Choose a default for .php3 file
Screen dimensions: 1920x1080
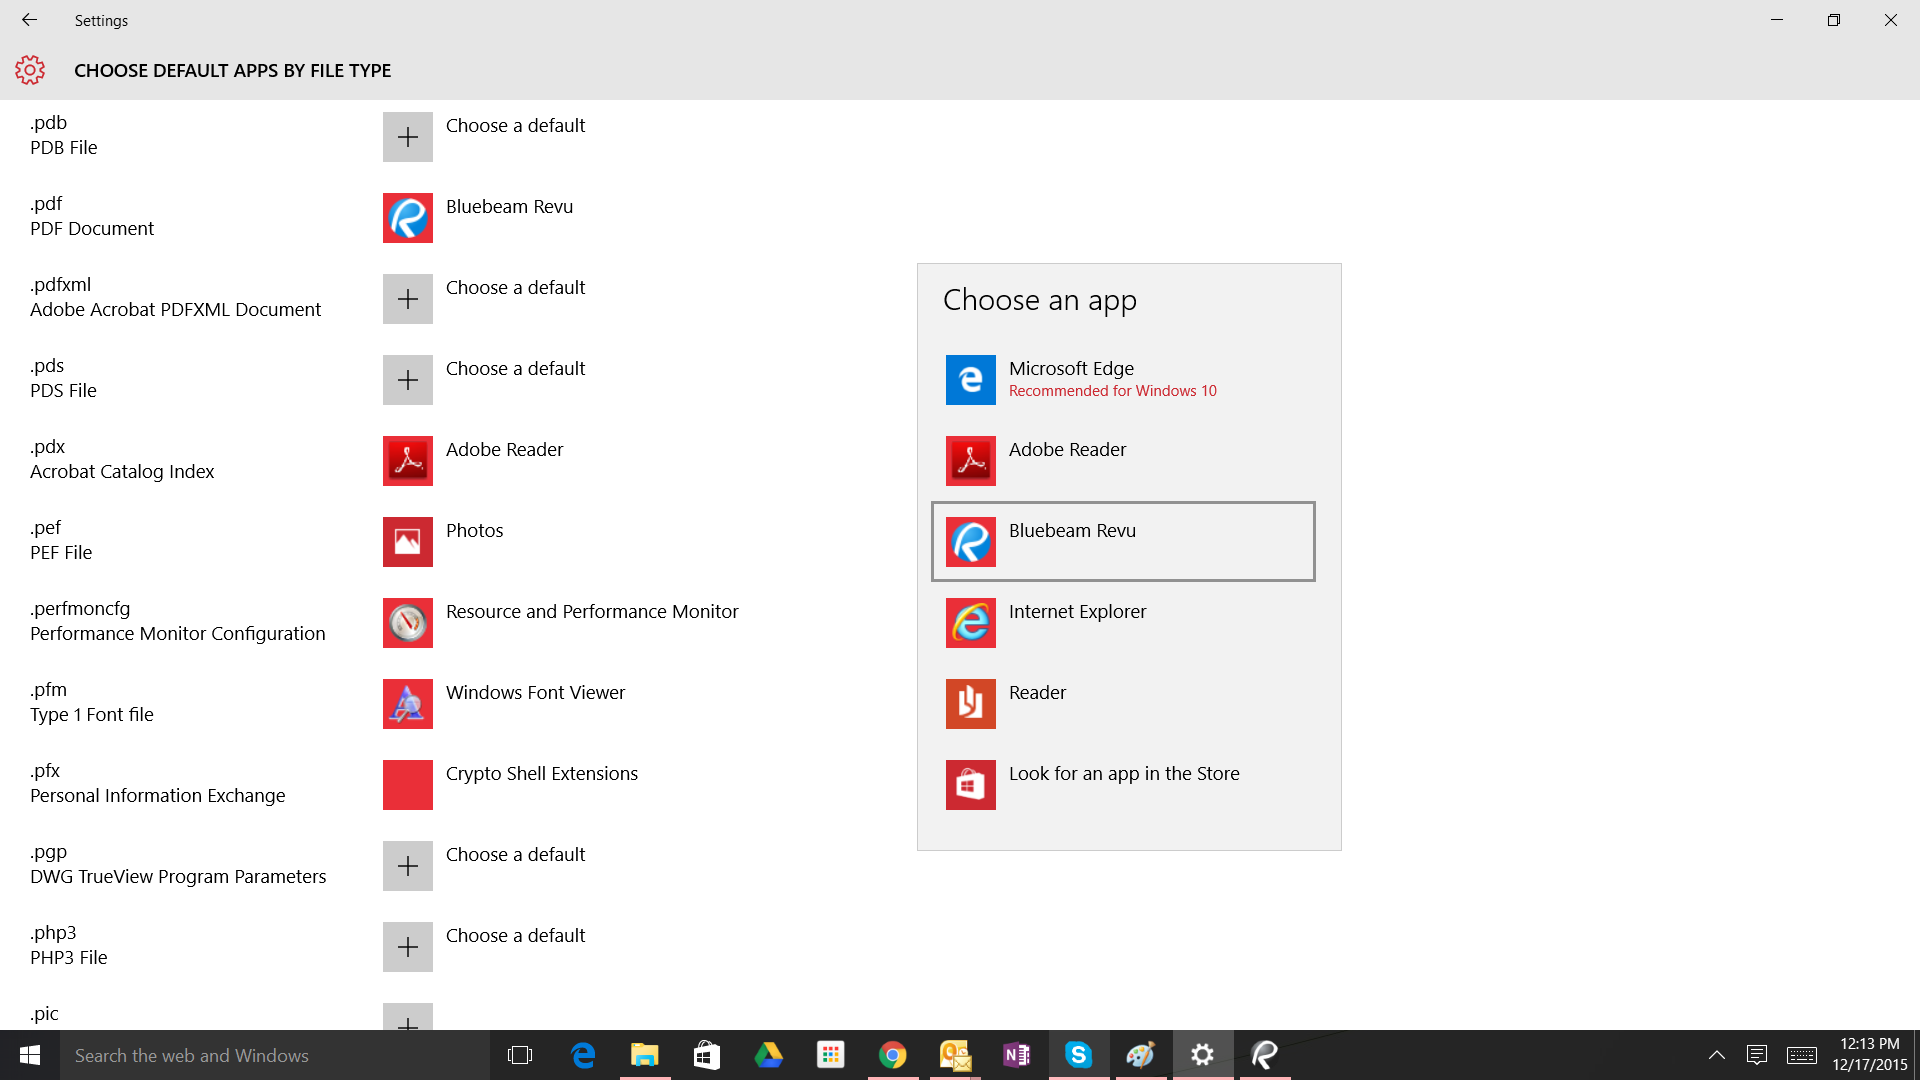pyautogui.click(x=407, y=945)
